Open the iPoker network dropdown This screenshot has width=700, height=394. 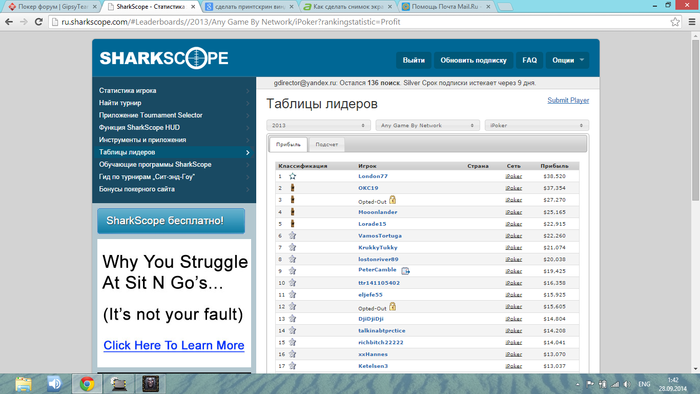tap(537, 125)
